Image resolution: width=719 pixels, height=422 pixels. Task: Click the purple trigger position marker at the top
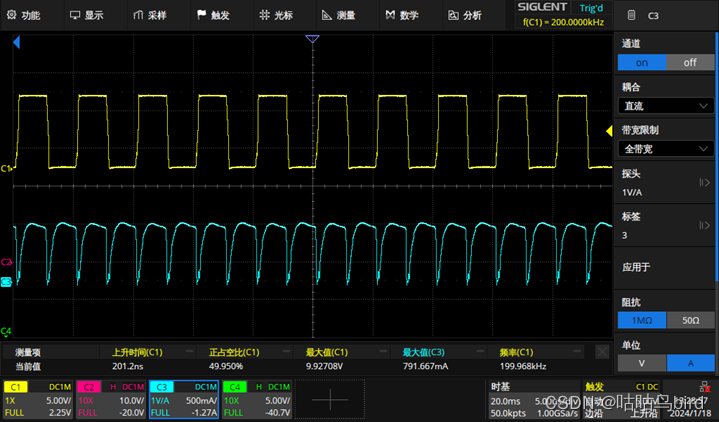tap(312, 39)
